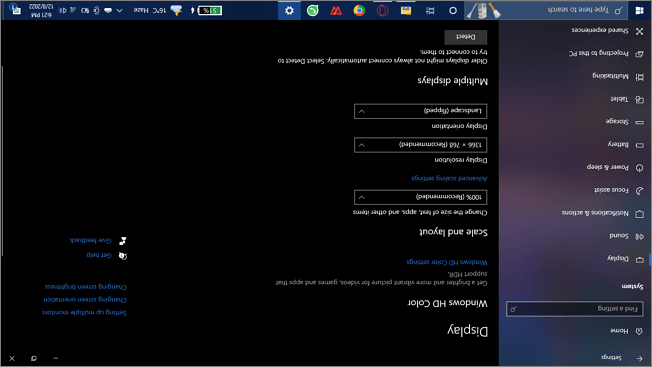This screenshot has height=367, width=652.
Task: Open Task View on the taskbar
Action: pyautogui.click(x=430, y=11)
